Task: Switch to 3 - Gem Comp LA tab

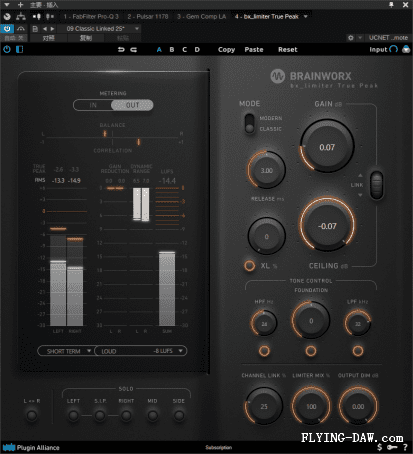Action: (201, 16)
